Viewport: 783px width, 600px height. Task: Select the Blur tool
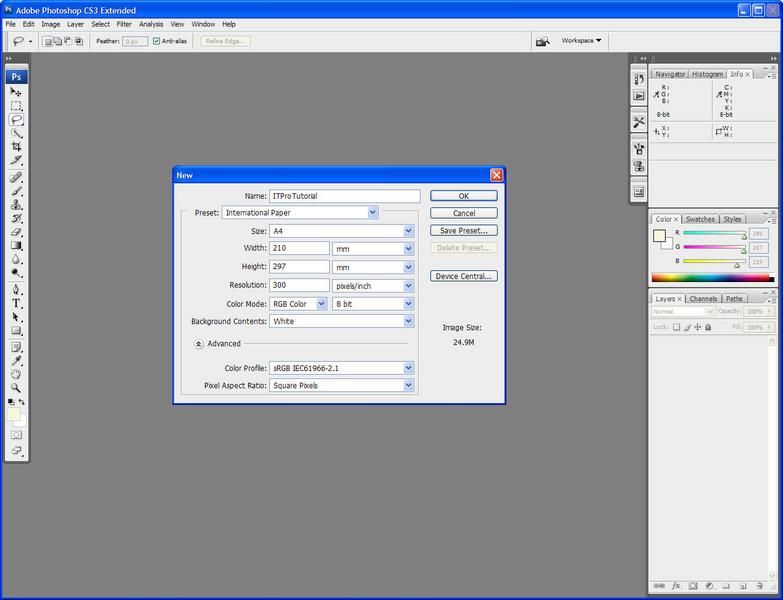[x=16, y=259]
